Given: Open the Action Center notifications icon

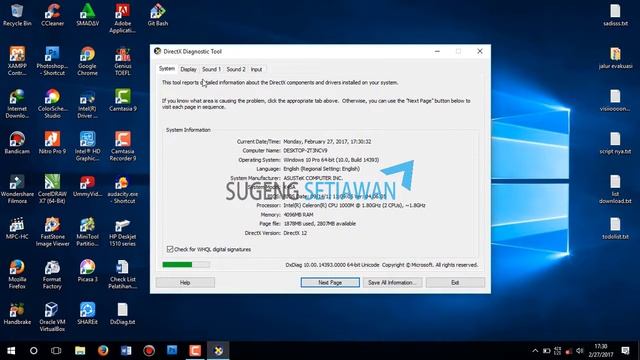Looking at the screenshot, I should click(625, 351).
